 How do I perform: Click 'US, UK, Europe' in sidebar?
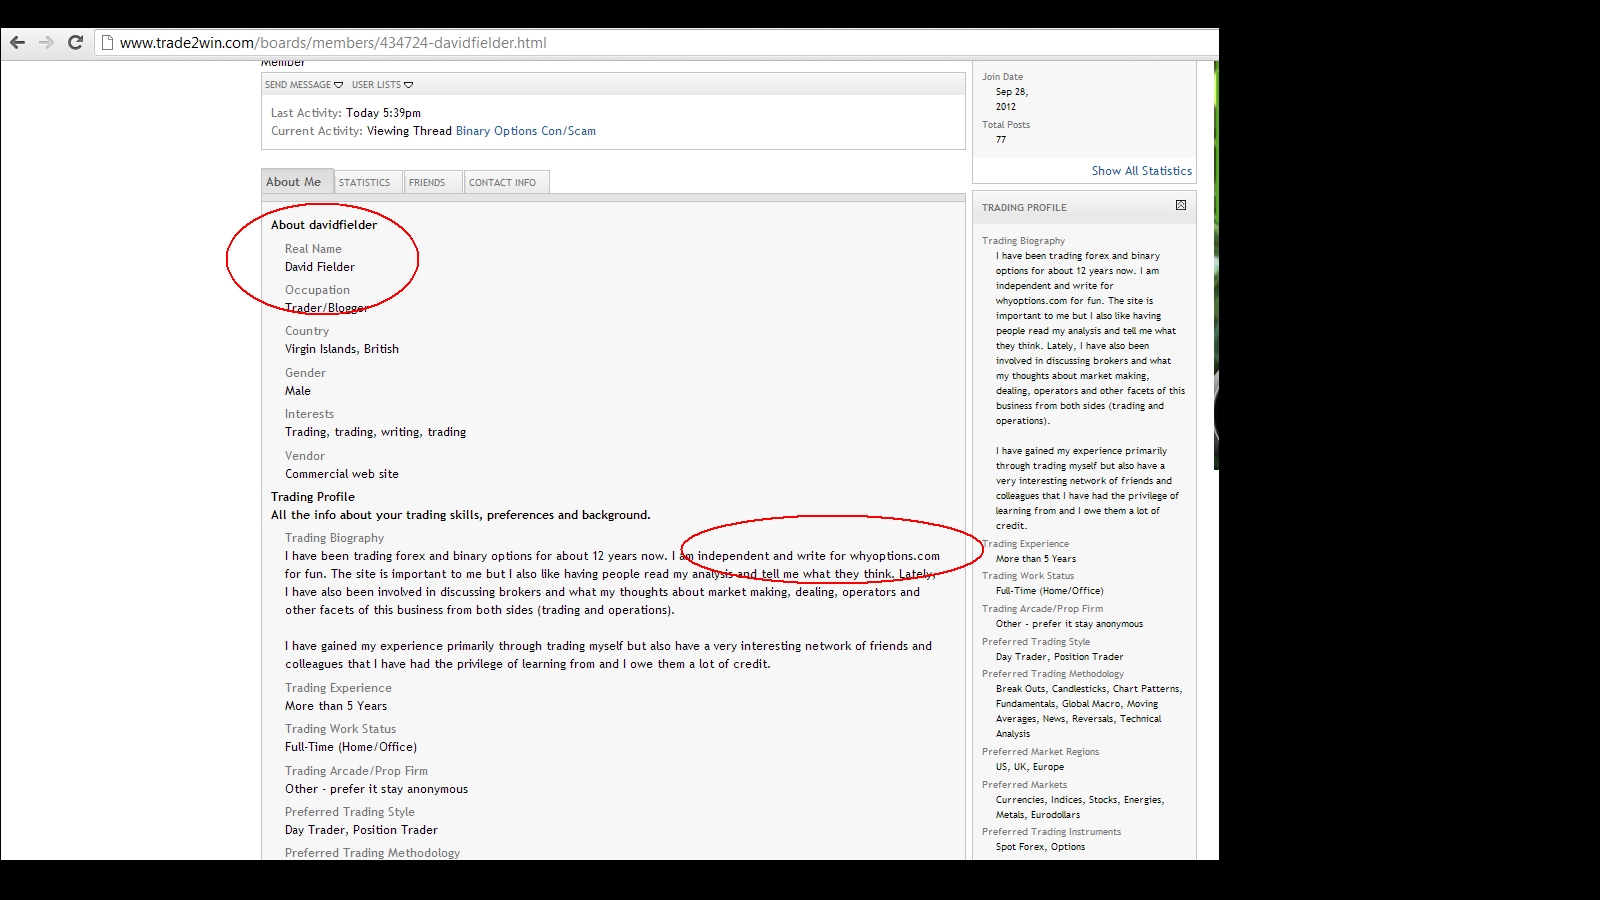(x=1030, y=767)
